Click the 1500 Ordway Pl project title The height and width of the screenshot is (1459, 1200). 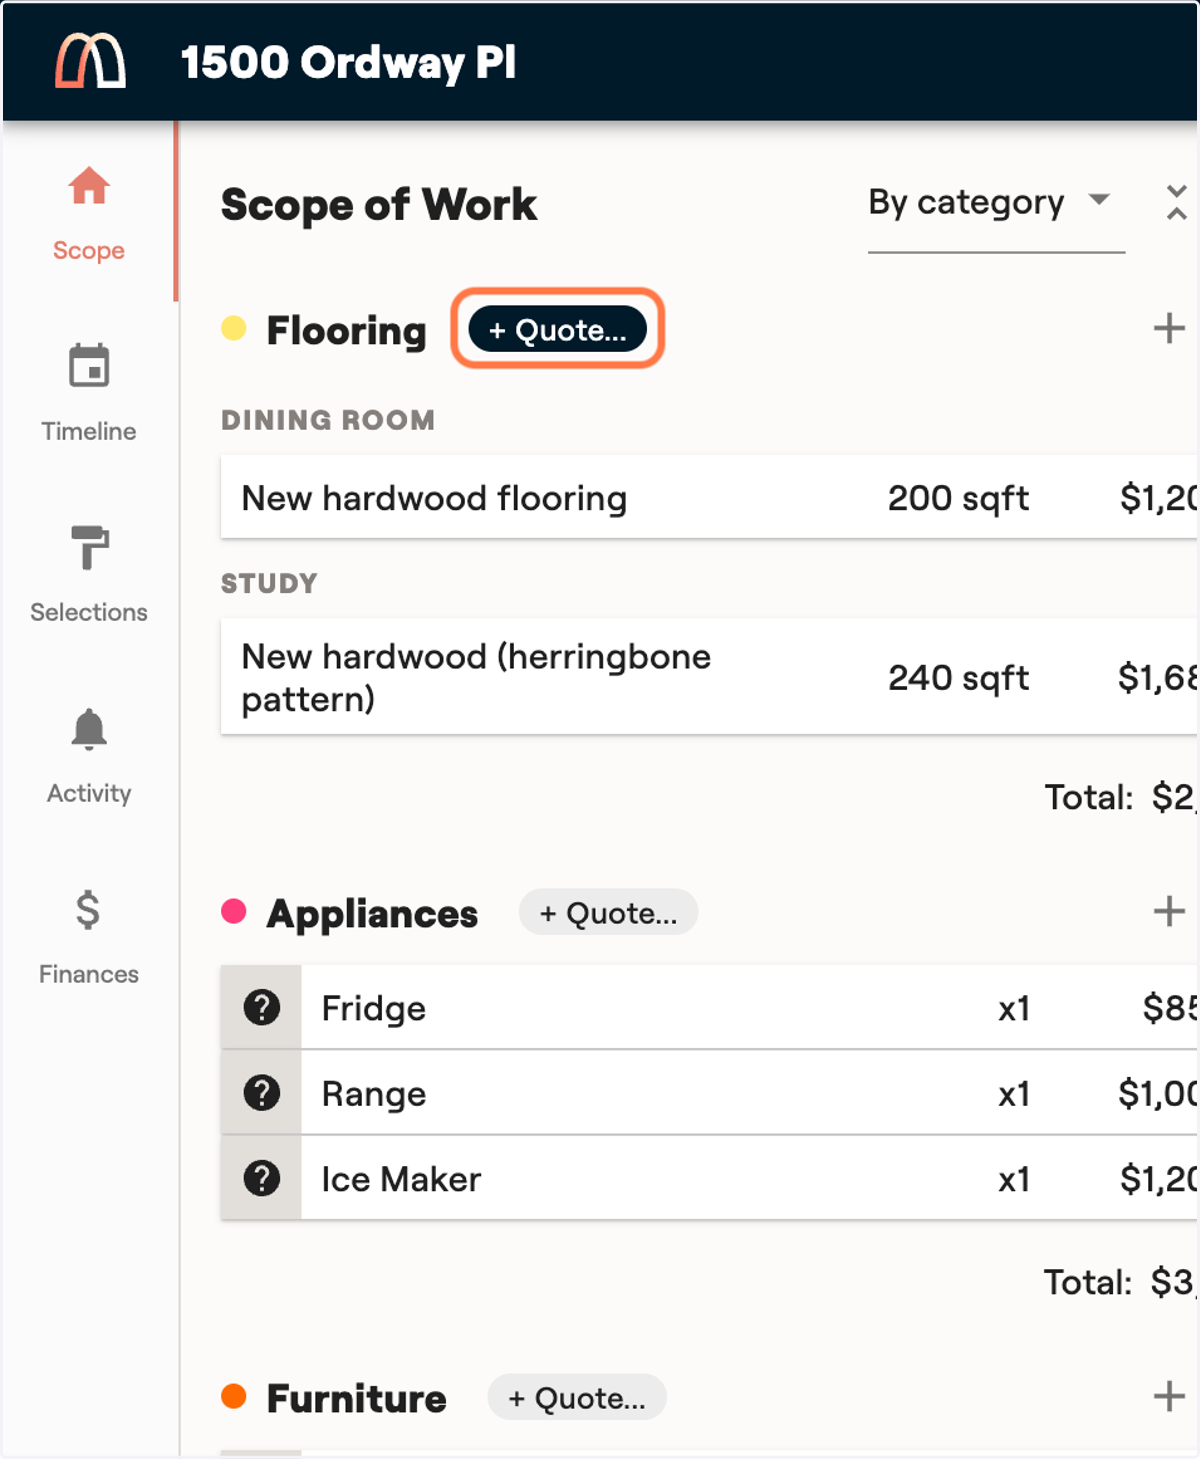(x=348, y=62)
